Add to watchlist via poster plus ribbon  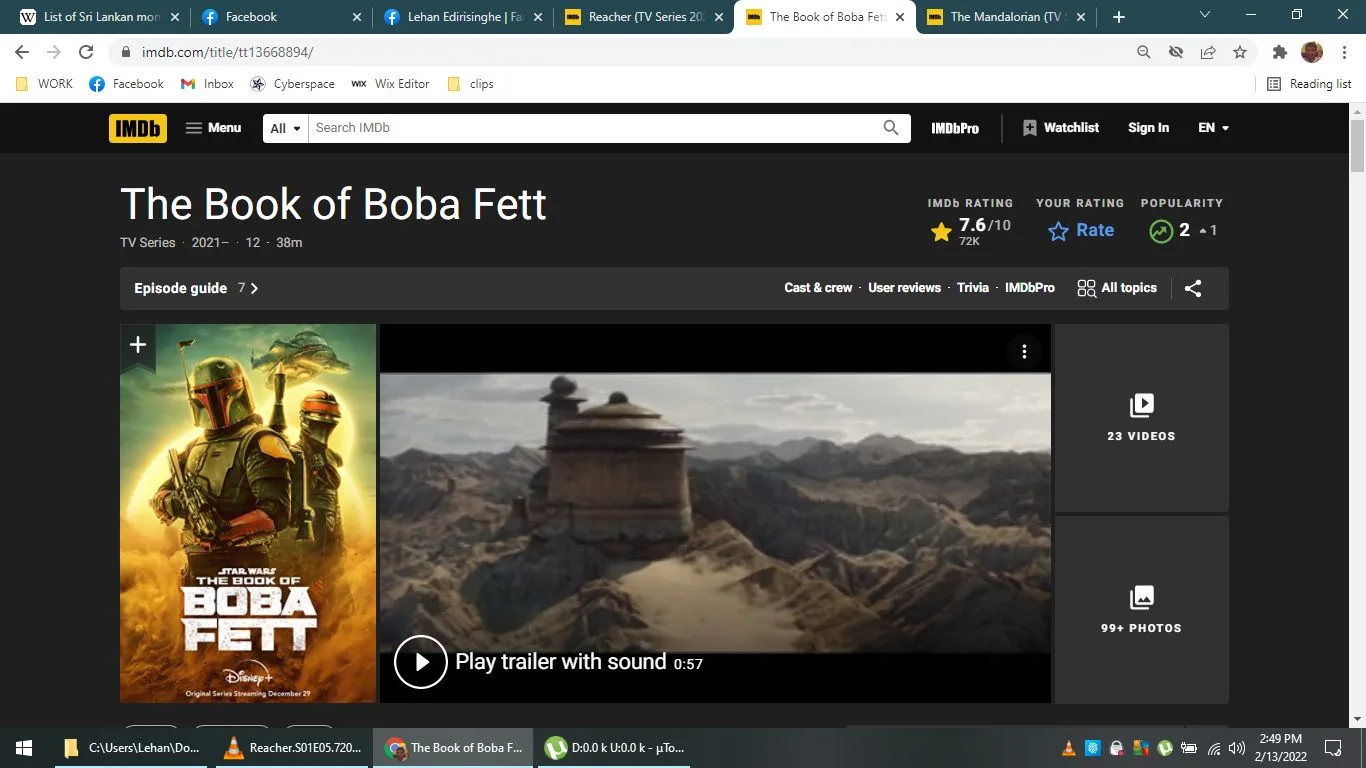[x=138, y=346]
